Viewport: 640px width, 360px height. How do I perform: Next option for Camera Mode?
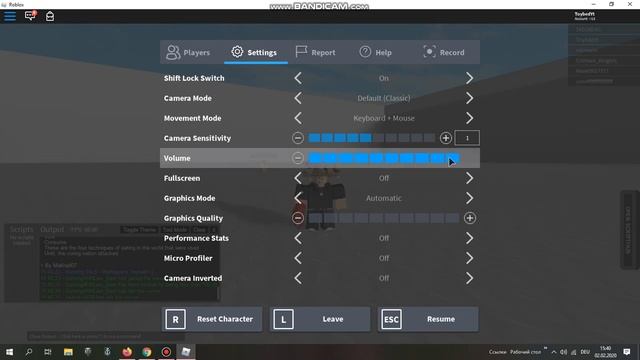(469, 98)
